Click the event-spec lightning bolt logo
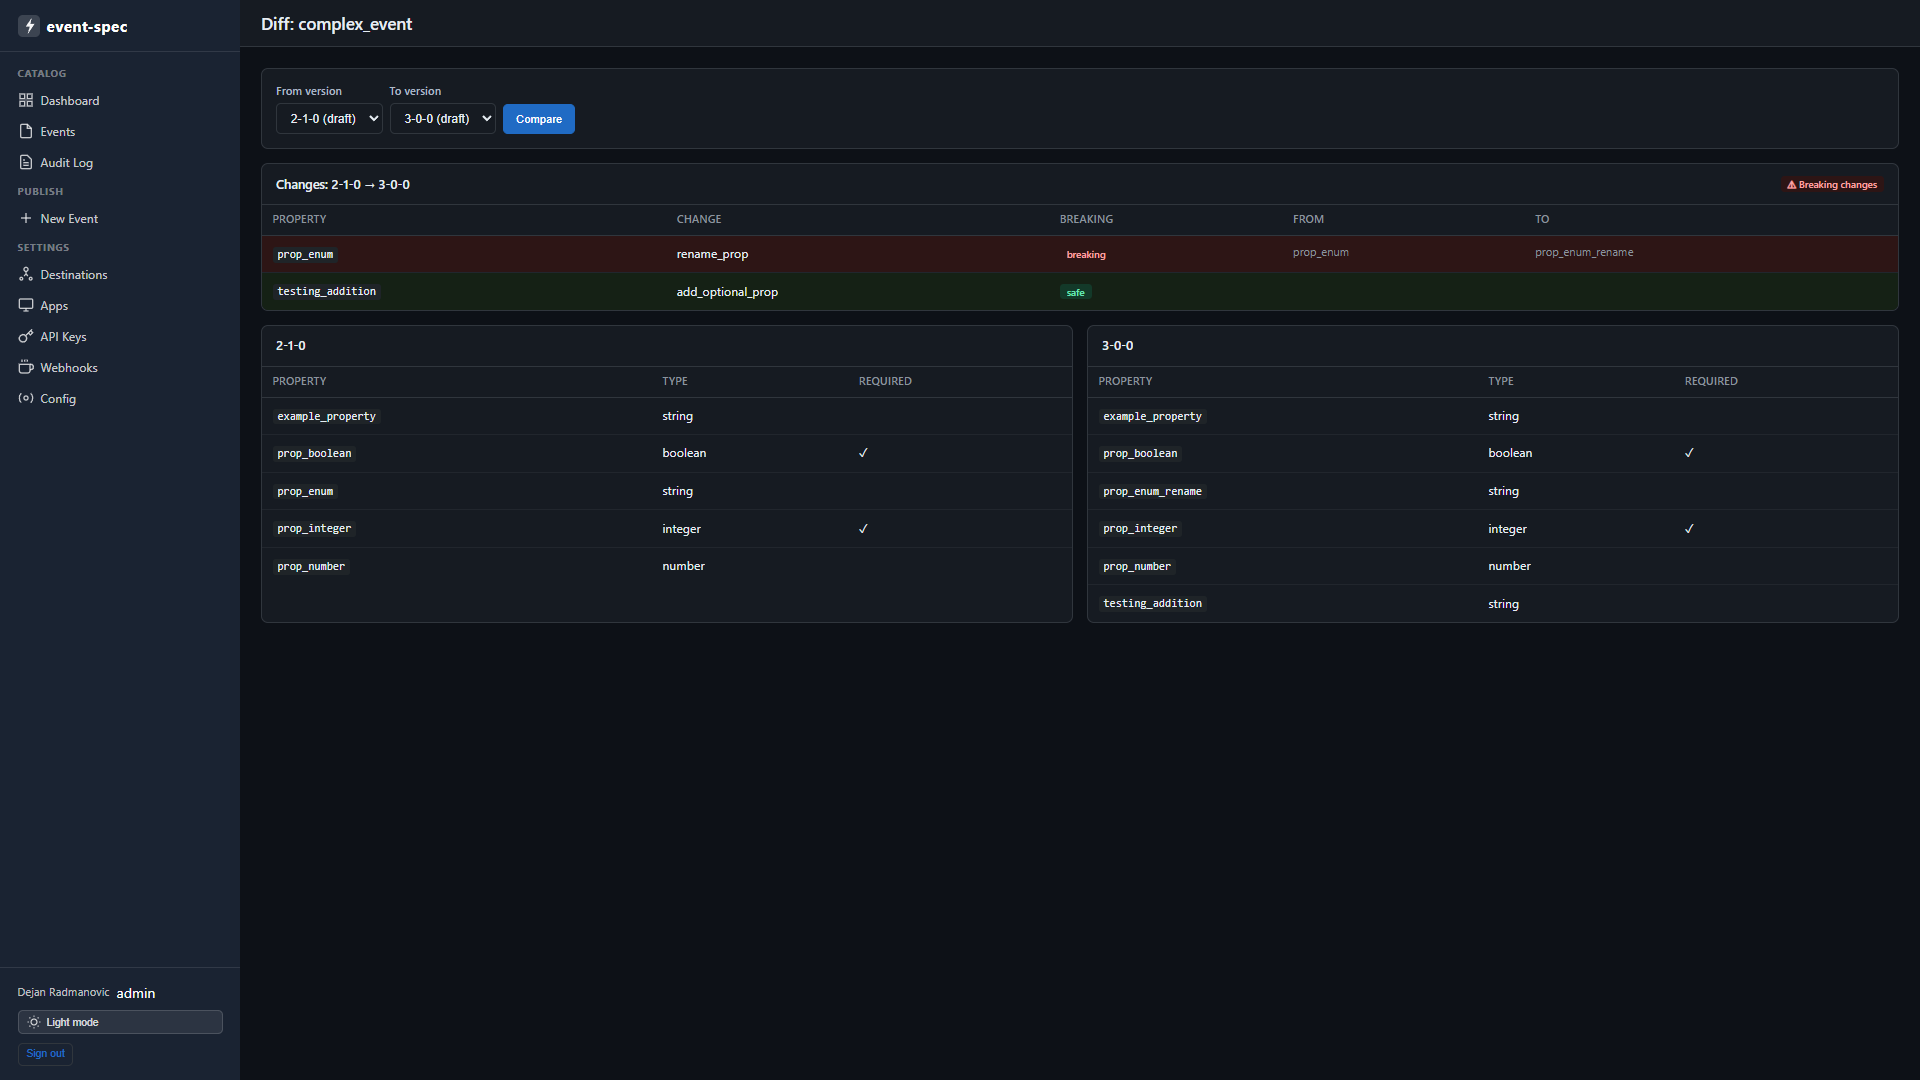Screen dimensions: 1920x1080 [29, 26]
